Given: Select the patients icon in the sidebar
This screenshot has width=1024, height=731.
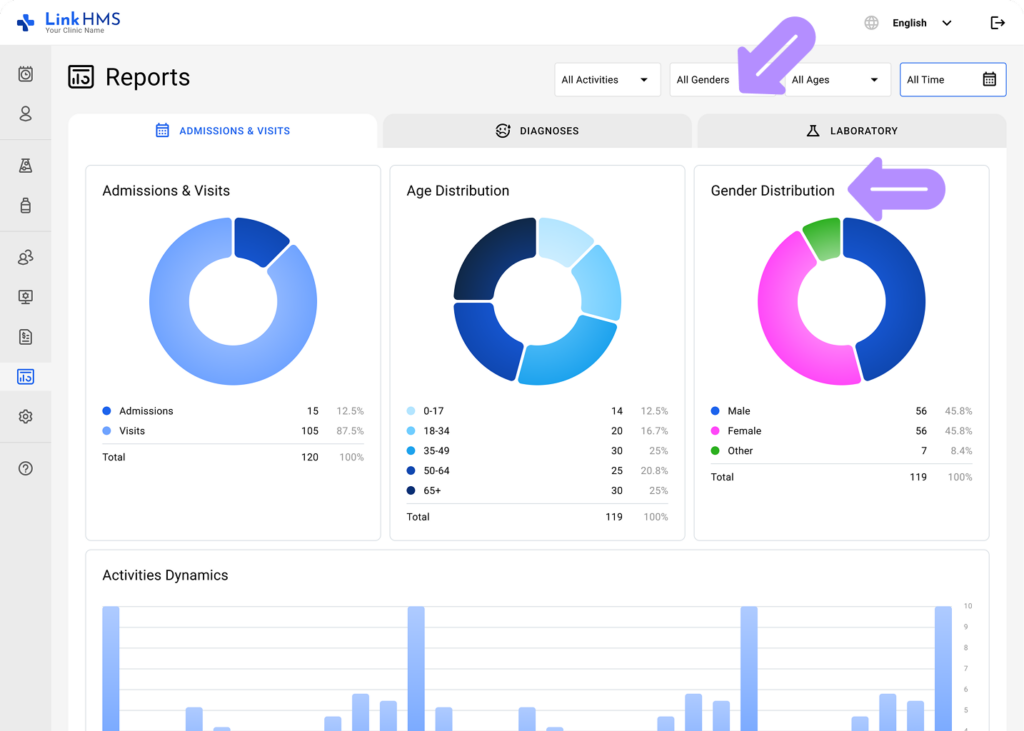Looking at the screenshot, I should point(24,114).
